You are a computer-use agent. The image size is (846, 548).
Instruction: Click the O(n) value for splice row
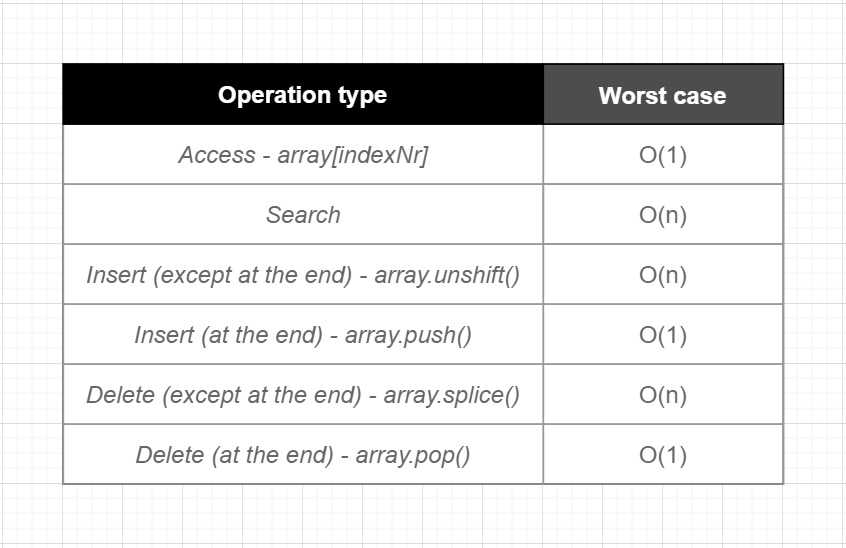(x=663, y=394)
